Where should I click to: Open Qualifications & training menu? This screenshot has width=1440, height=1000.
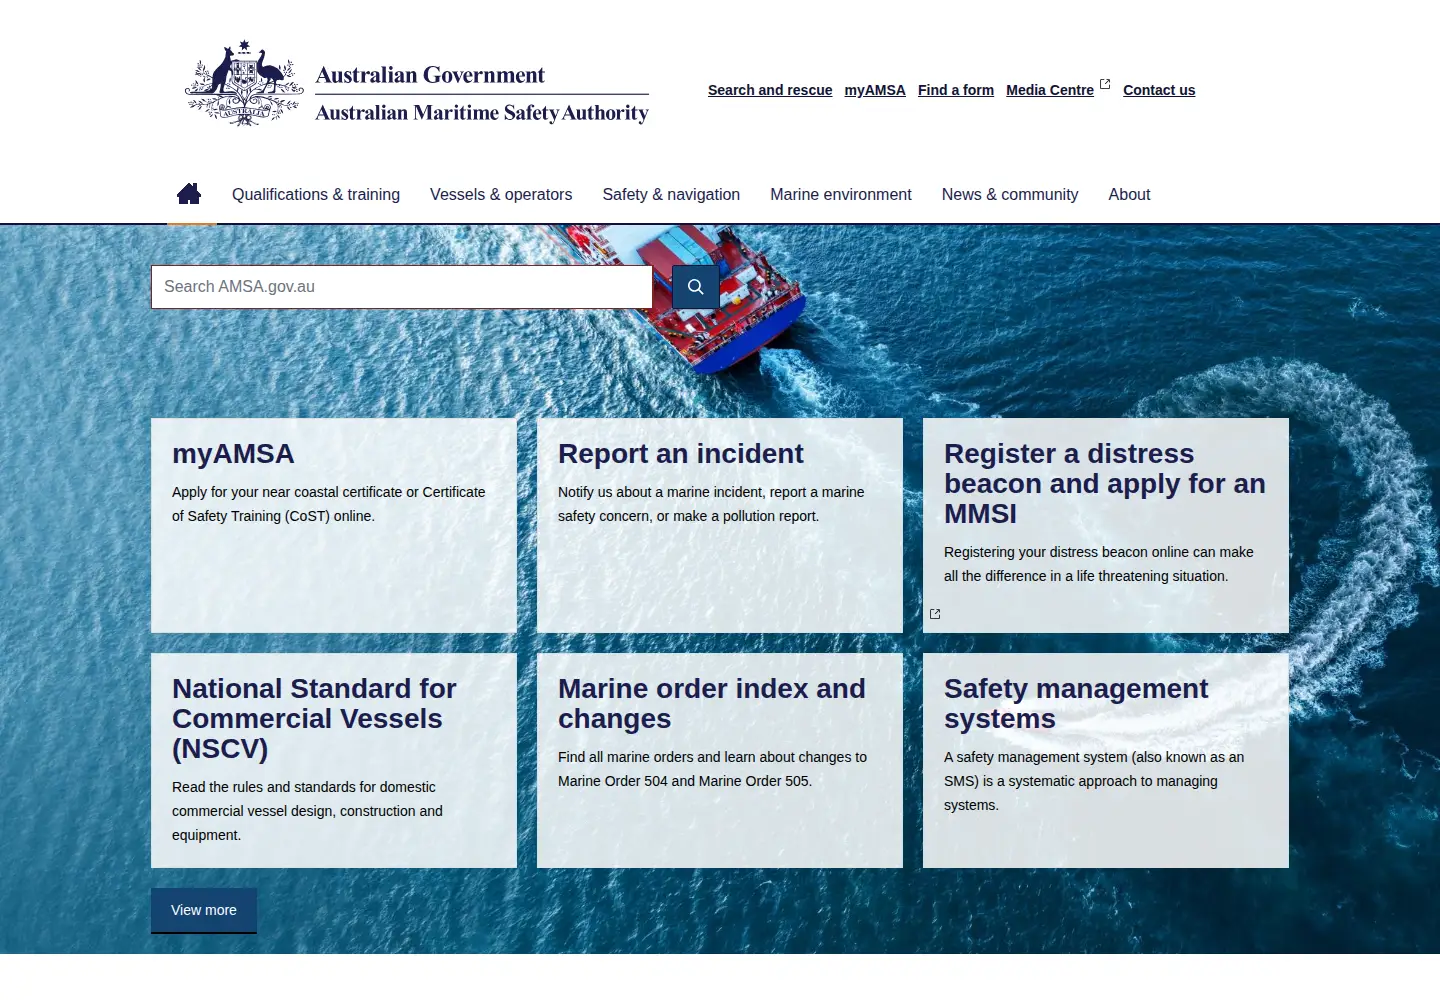[316, 195]
